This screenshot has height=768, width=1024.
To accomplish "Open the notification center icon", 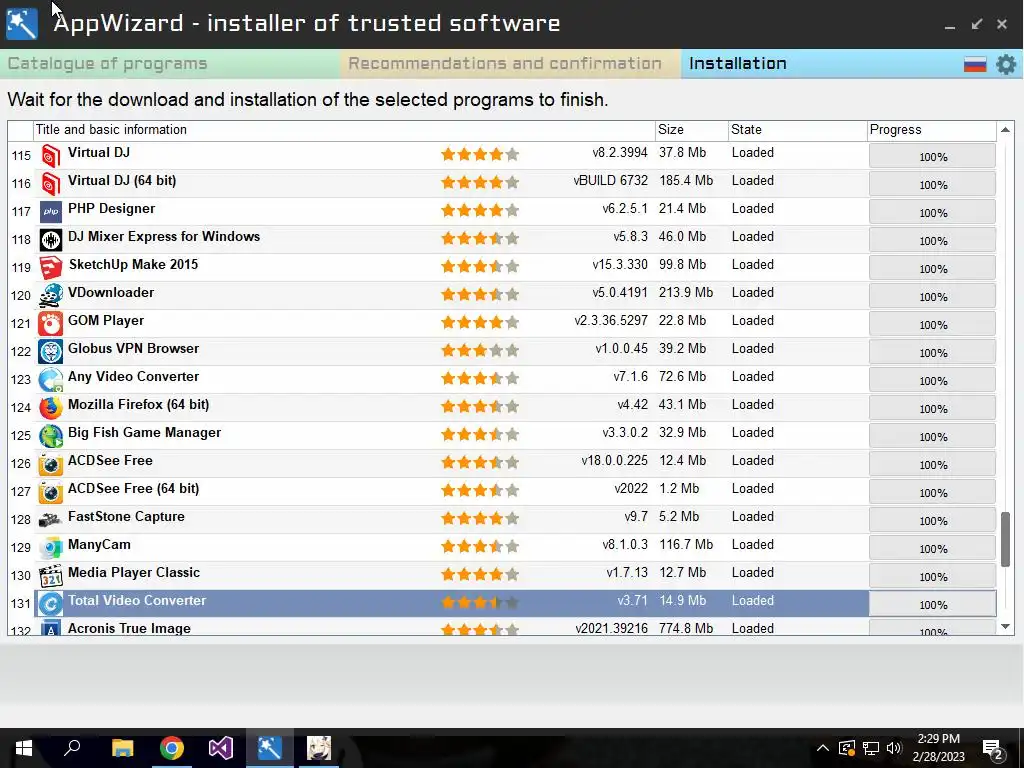I will tap(993, 750).
